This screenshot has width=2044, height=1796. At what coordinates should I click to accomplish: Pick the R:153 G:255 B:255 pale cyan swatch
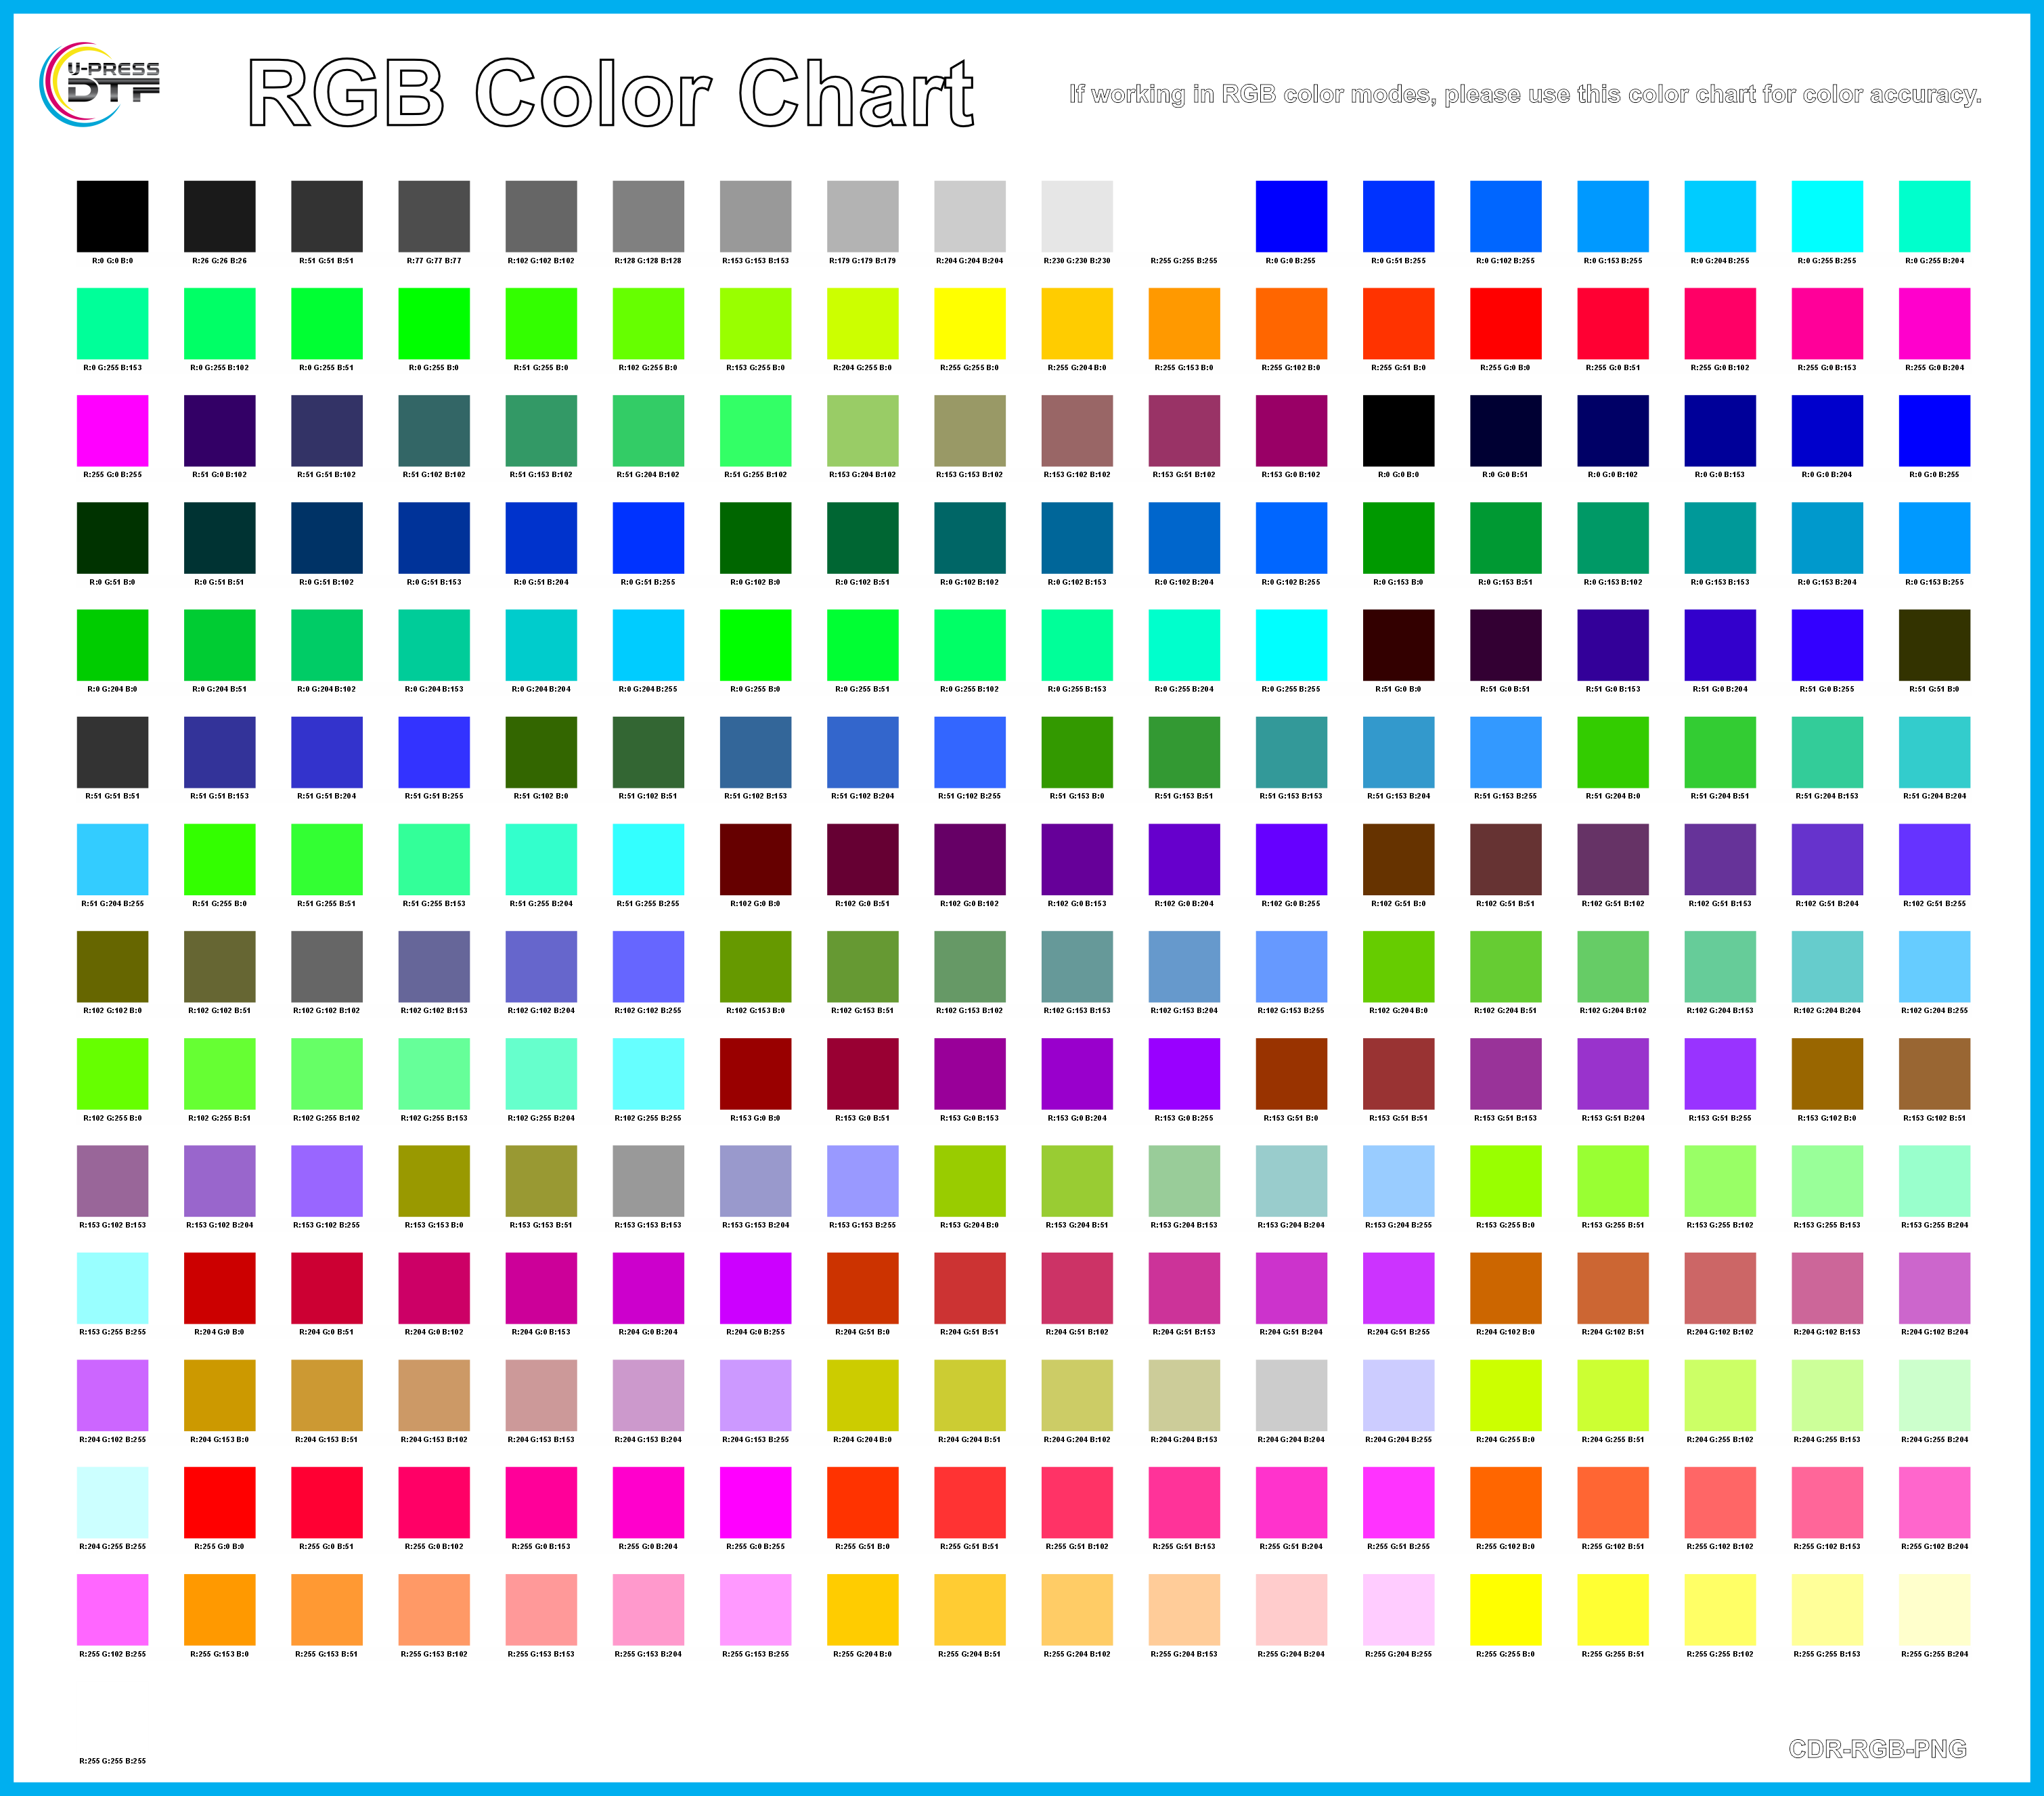(x=113, y=1288)
